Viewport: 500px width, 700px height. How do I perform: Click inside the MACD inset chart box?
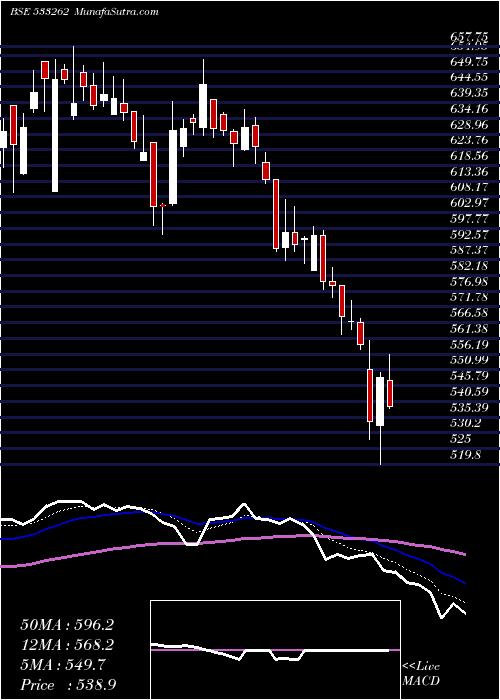275,650
